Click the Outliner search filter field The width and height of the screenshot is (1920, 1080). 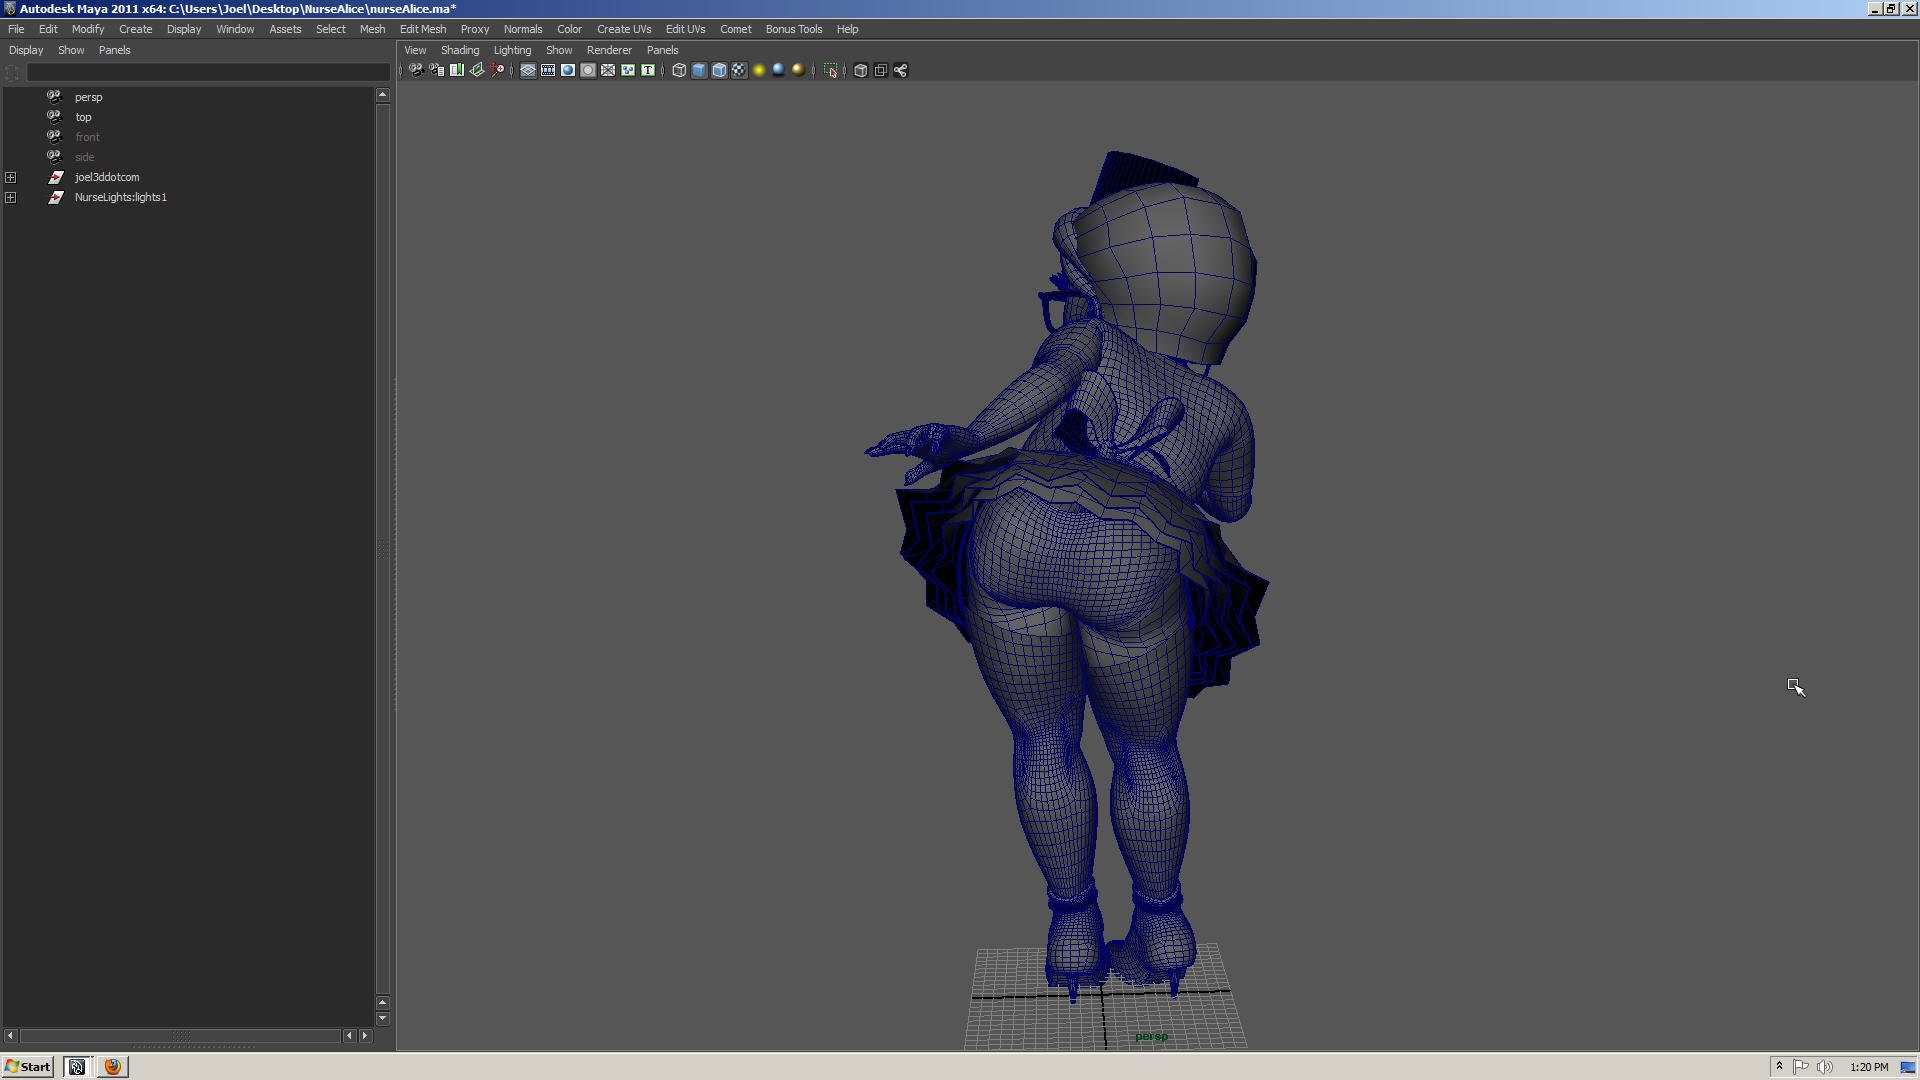tap(208, 72)
